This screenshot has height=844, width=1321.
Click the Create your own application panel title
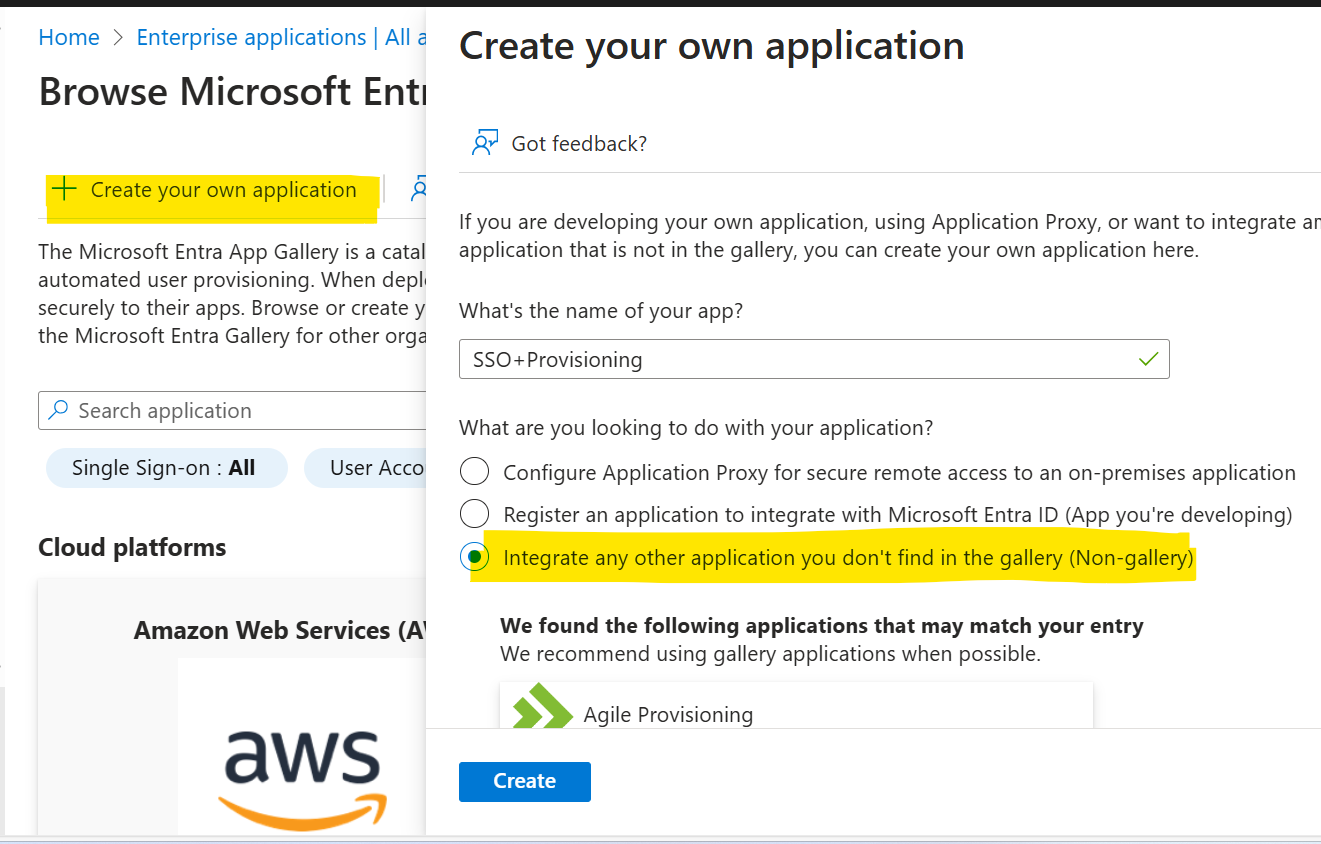[x=711, y=46]
